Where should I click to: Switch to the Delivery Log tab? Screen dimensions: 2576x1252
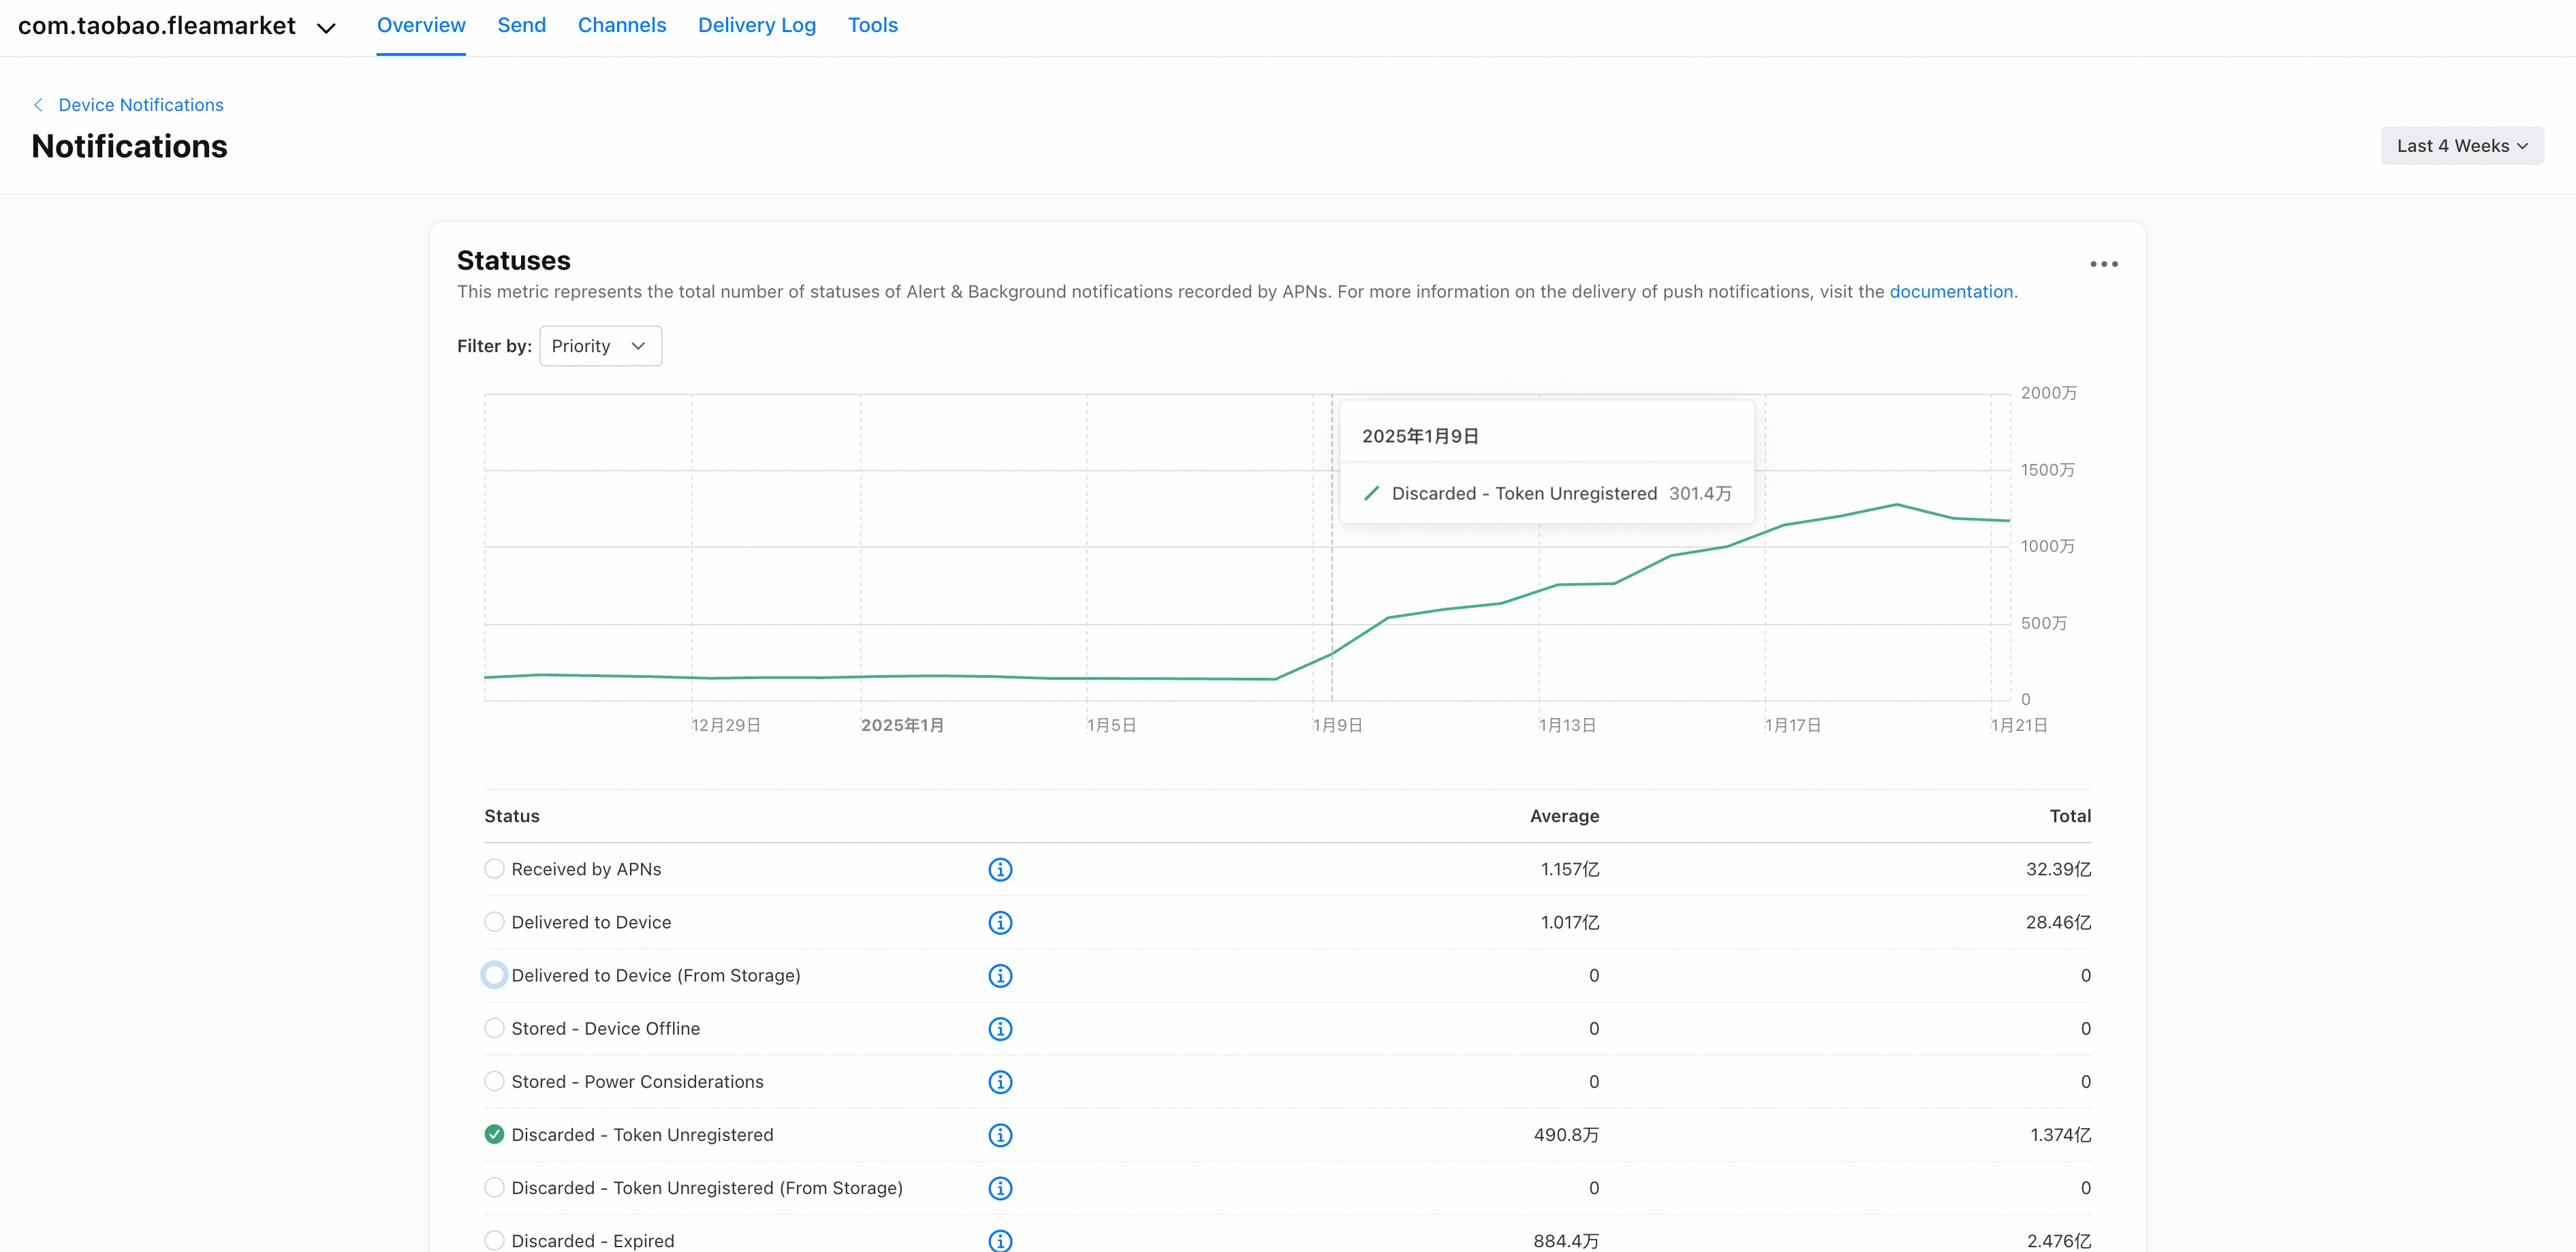tap(756, 25)
